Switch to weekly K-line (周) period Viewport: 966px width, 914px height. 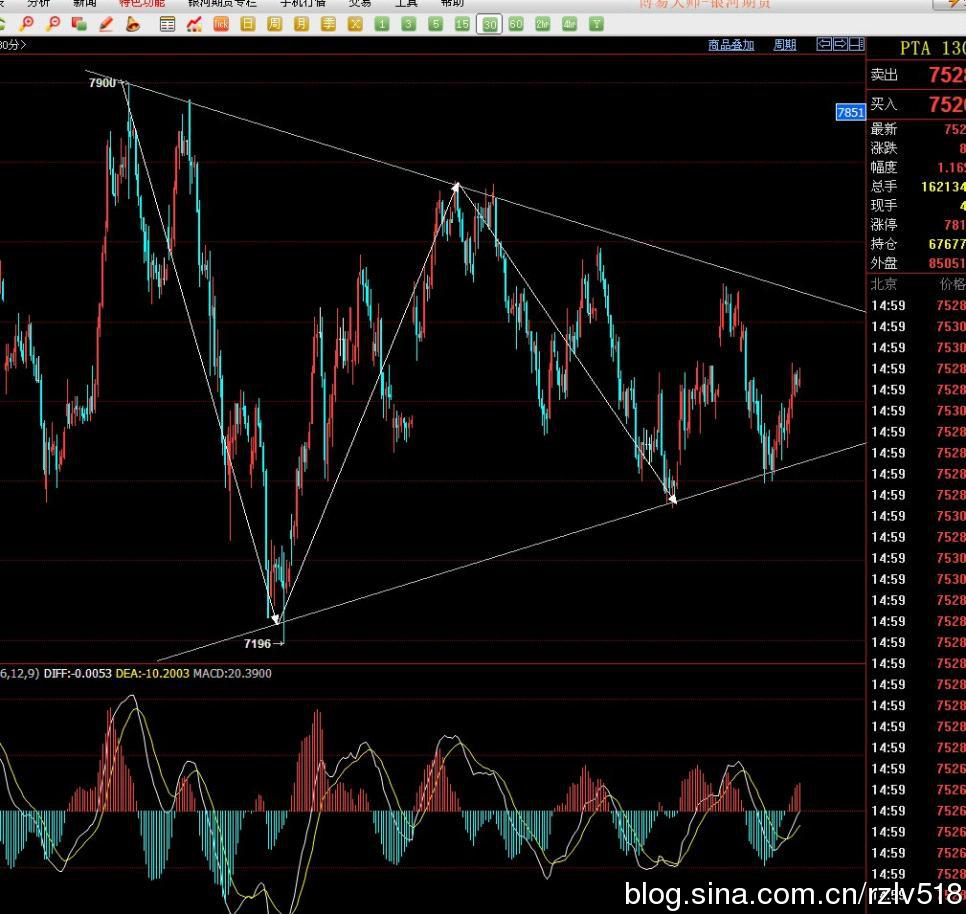274,24
